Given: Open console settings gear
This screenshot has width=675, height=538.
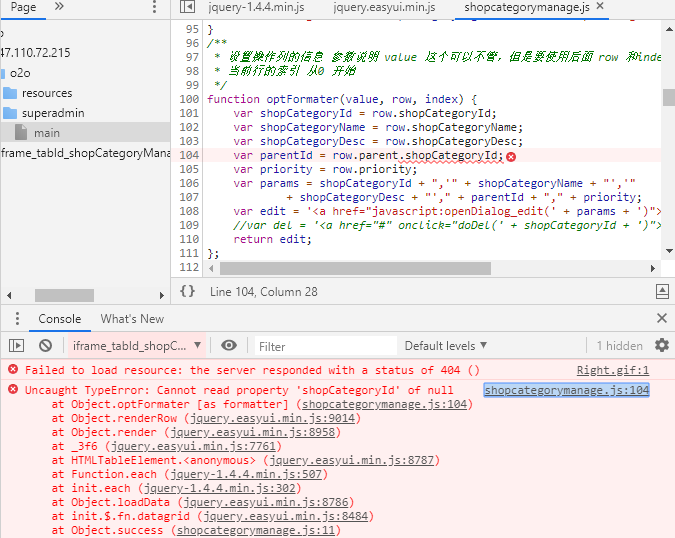Looking at the screenshot, I should [x=662, y=345].
